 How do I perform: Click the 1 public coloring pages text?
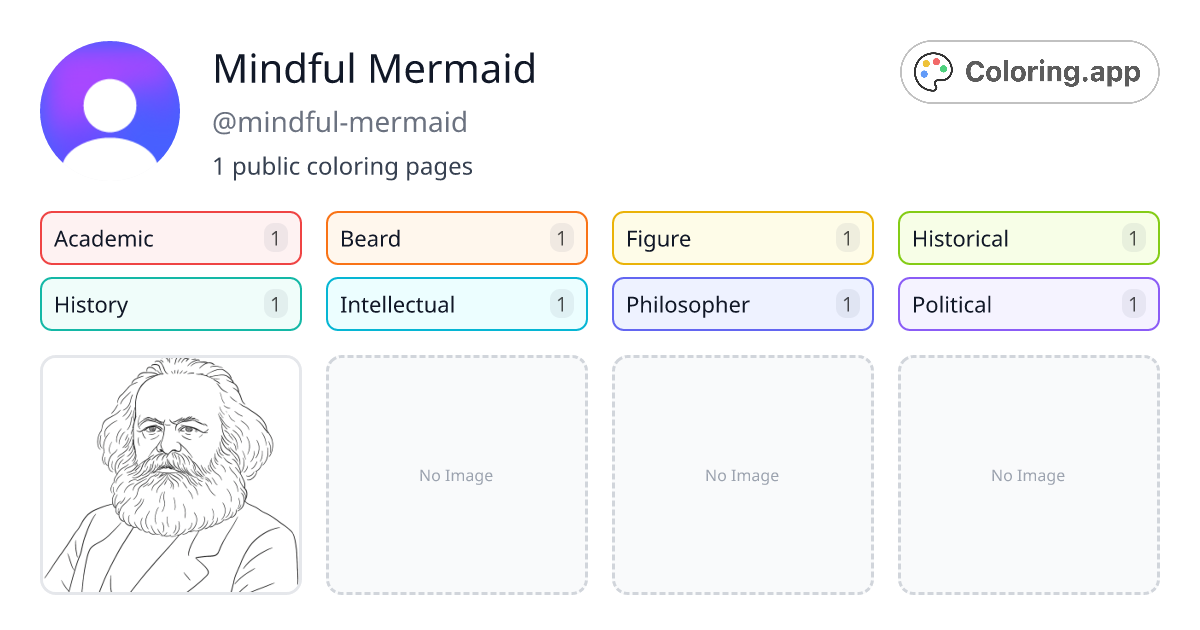click(343, 166)
